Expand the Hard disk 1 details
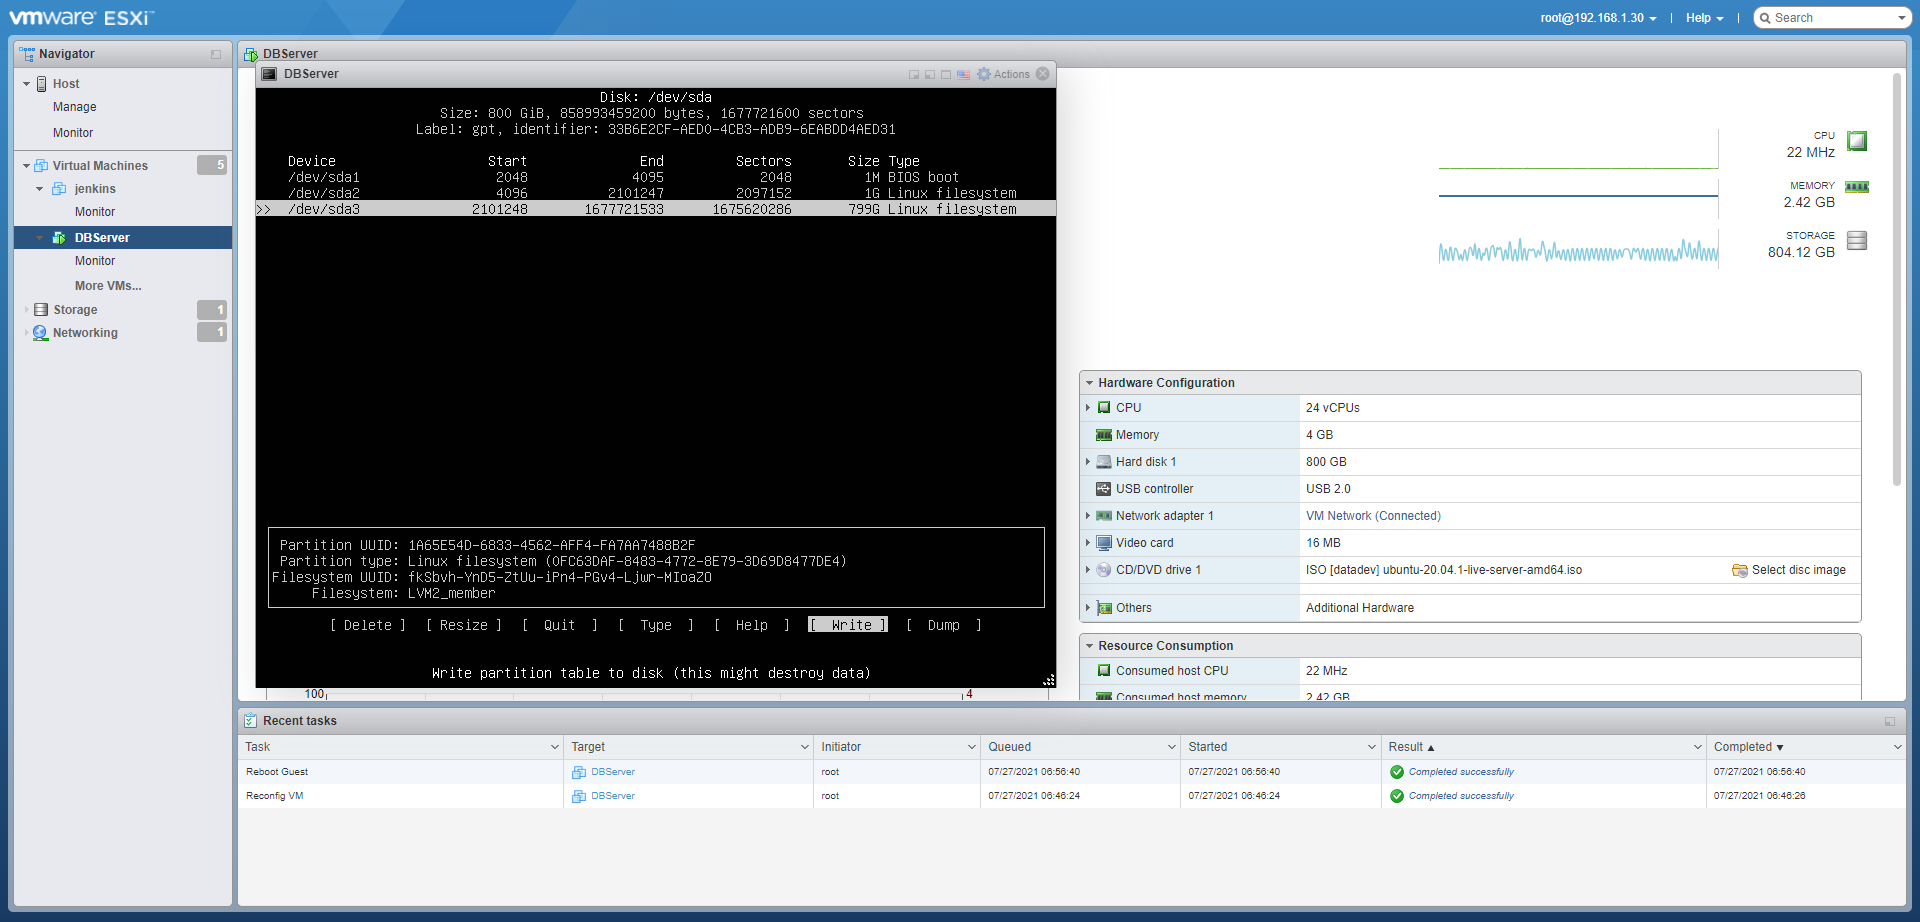Image resolution: width=1920 pixels, height=922 pixels. (x=1088, y=462)
